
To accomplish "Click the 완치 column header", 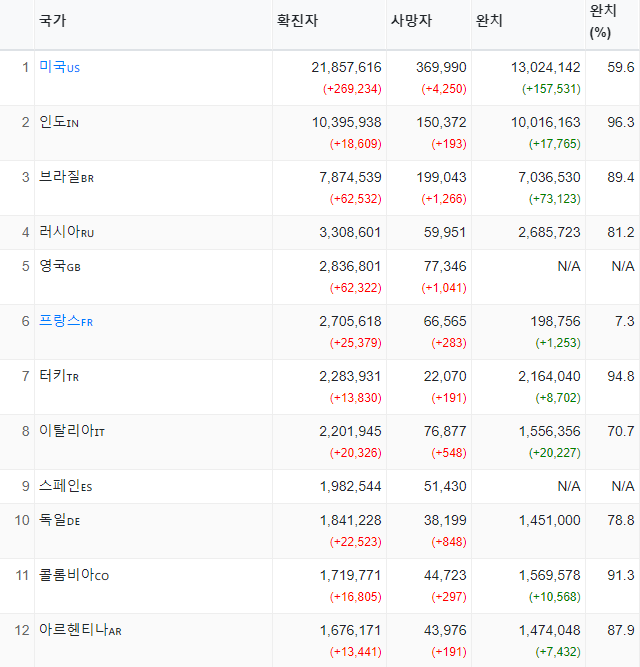I will click(489, 20).
